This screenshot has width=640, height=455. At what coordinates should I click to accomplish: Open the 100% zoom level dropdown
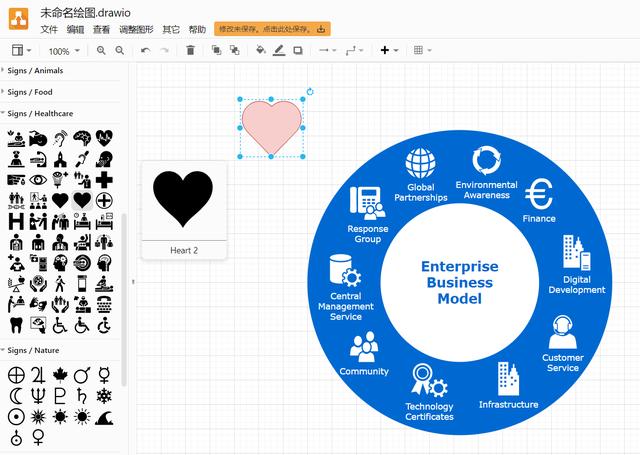[64, 51]
